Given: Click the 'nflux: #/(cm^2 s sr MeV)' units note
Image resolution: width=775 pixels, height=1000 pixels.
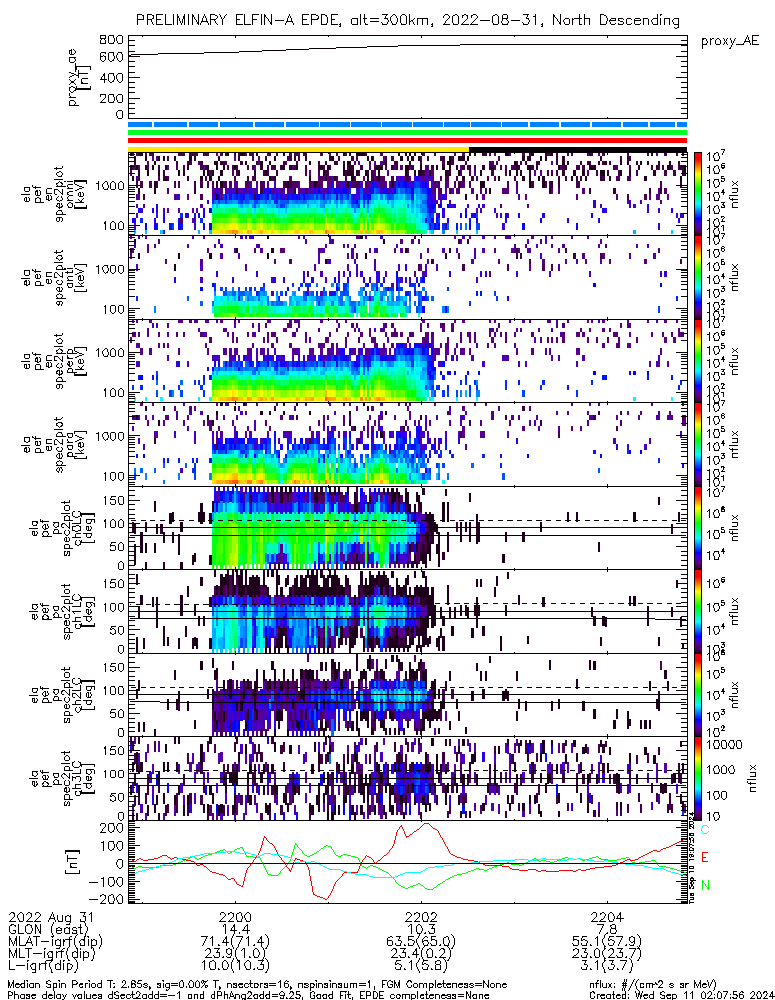Looking at the screenshot, I should [653, 985].
